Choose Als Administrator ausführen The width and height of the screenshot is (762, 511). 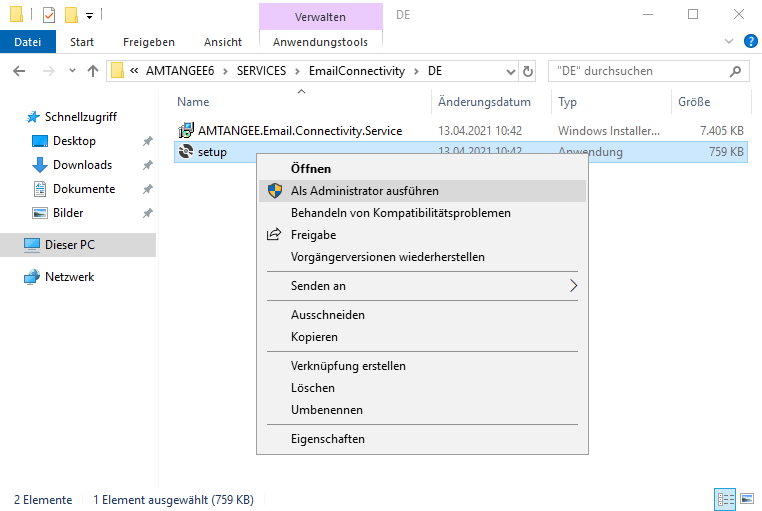coord(422,191)
